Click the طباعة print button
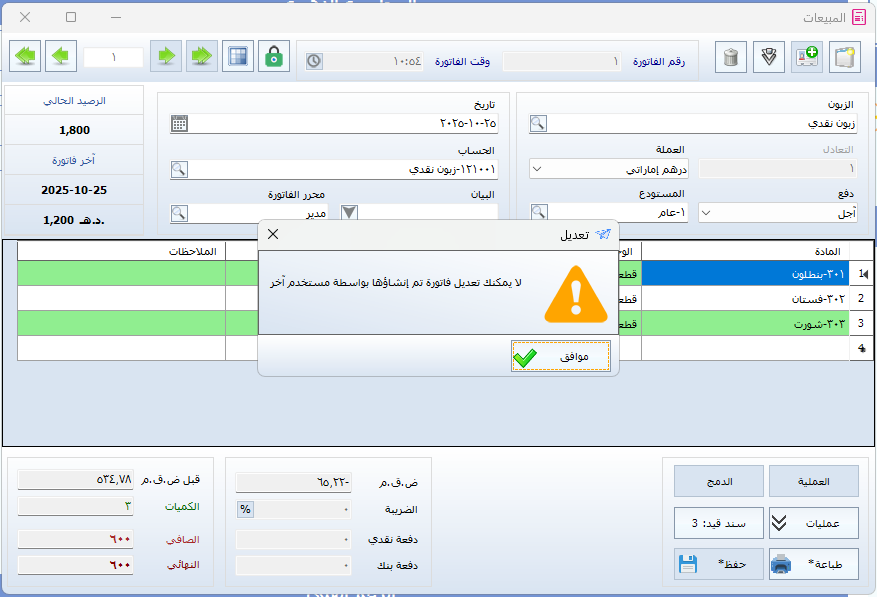877x597 pixels. 812,565
